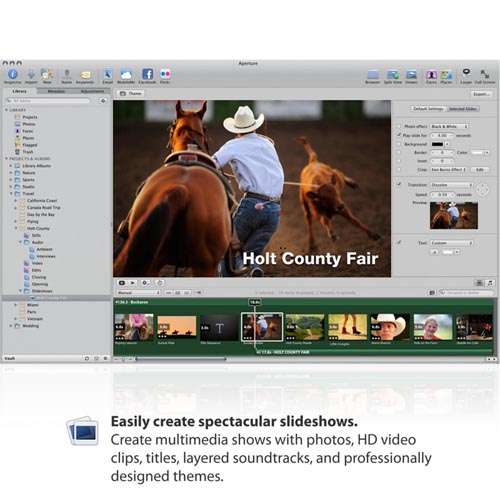Select the Default Settings tab
Screen dimensions: 500x500
pyautogui.click(x=428, y=109)
